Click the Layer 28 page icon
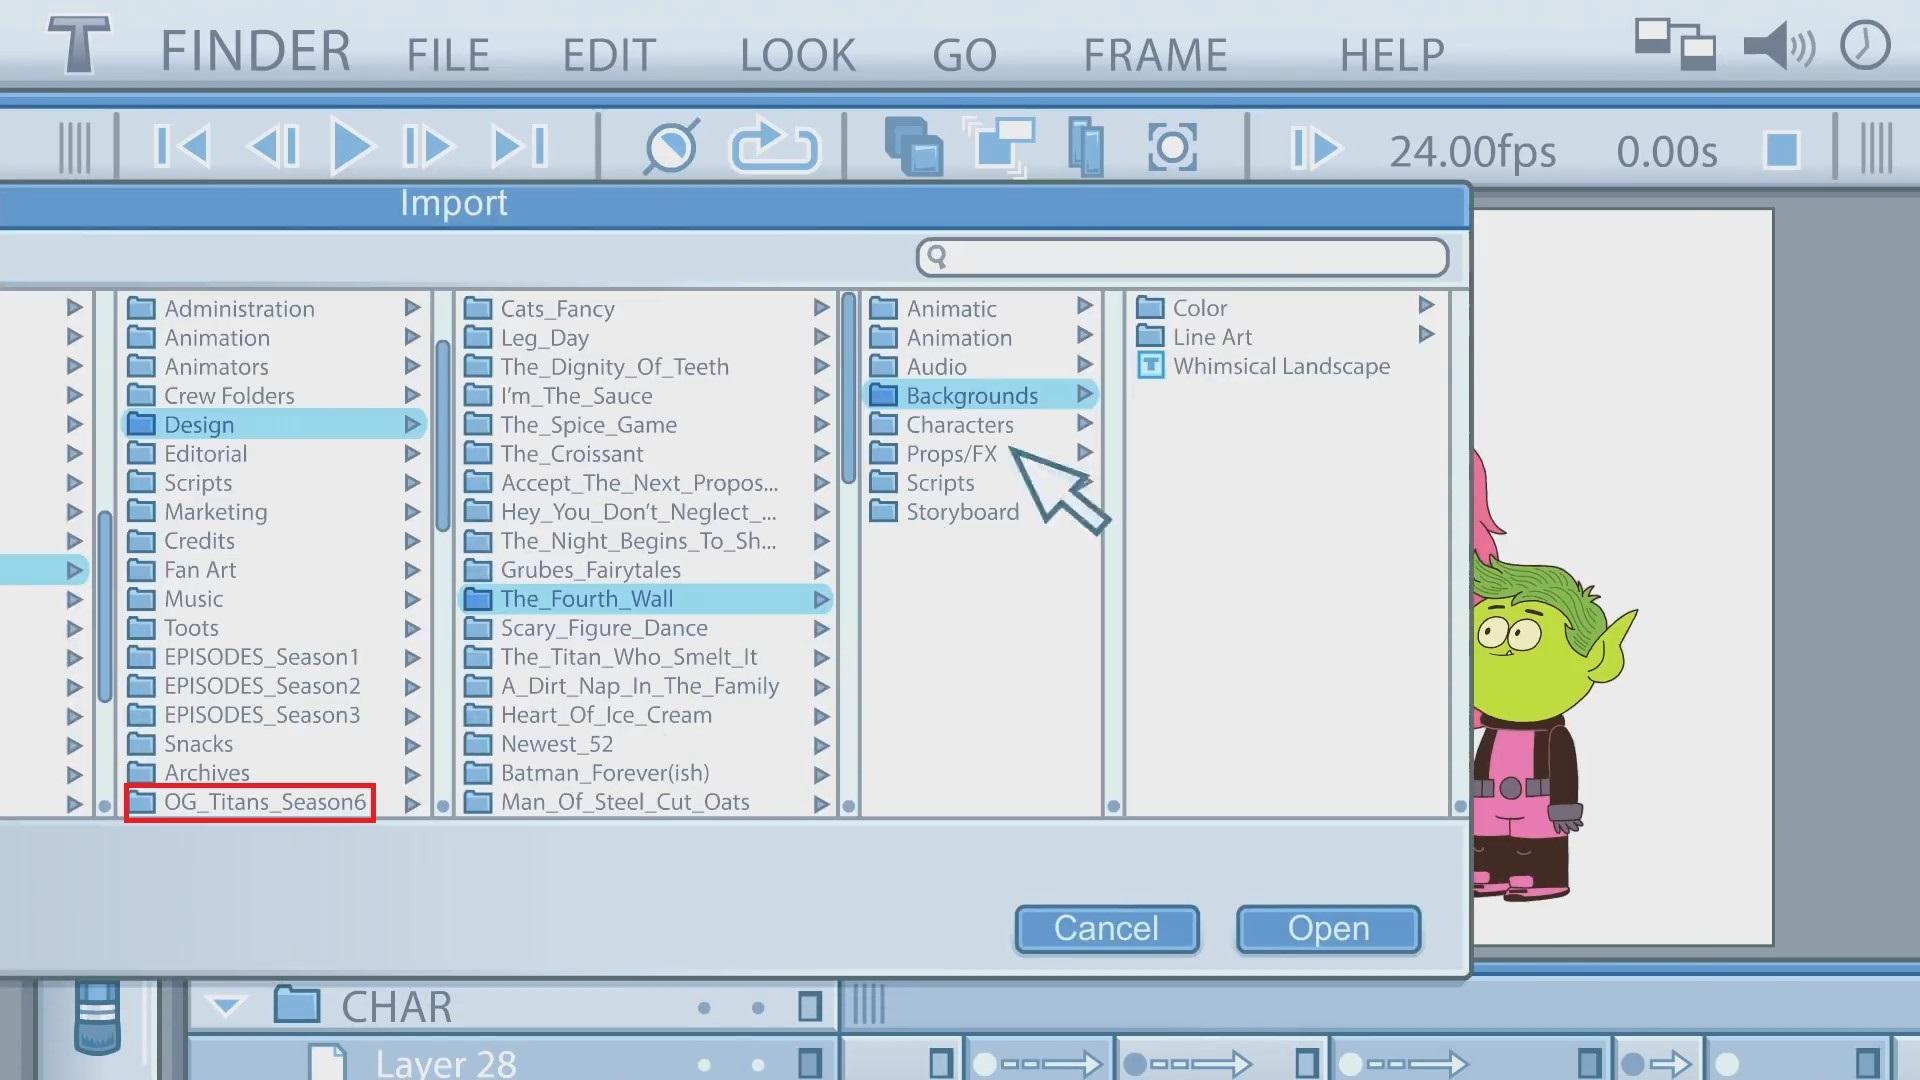The height and width of the screenshot is (1080, 1920). [327, 1062]
